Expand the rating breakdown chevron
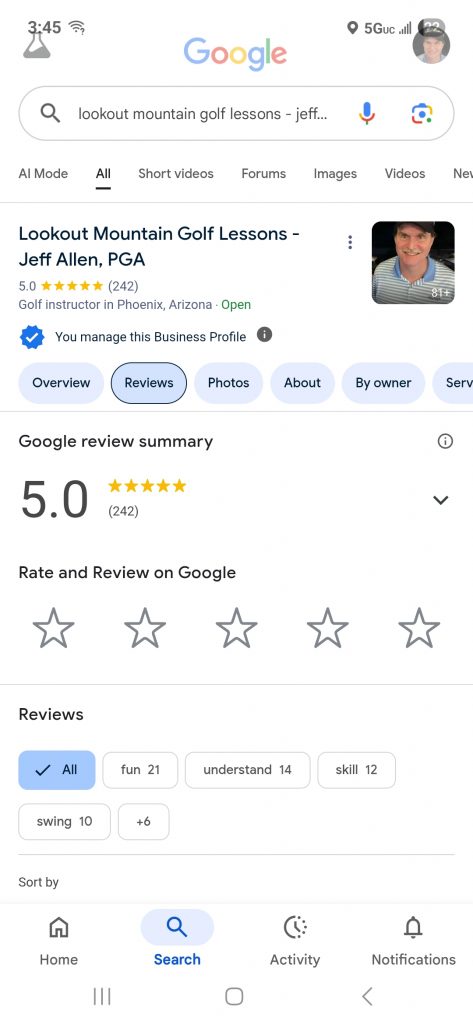Viewport: 473px width, 1024px height. (x=441, y=500)
